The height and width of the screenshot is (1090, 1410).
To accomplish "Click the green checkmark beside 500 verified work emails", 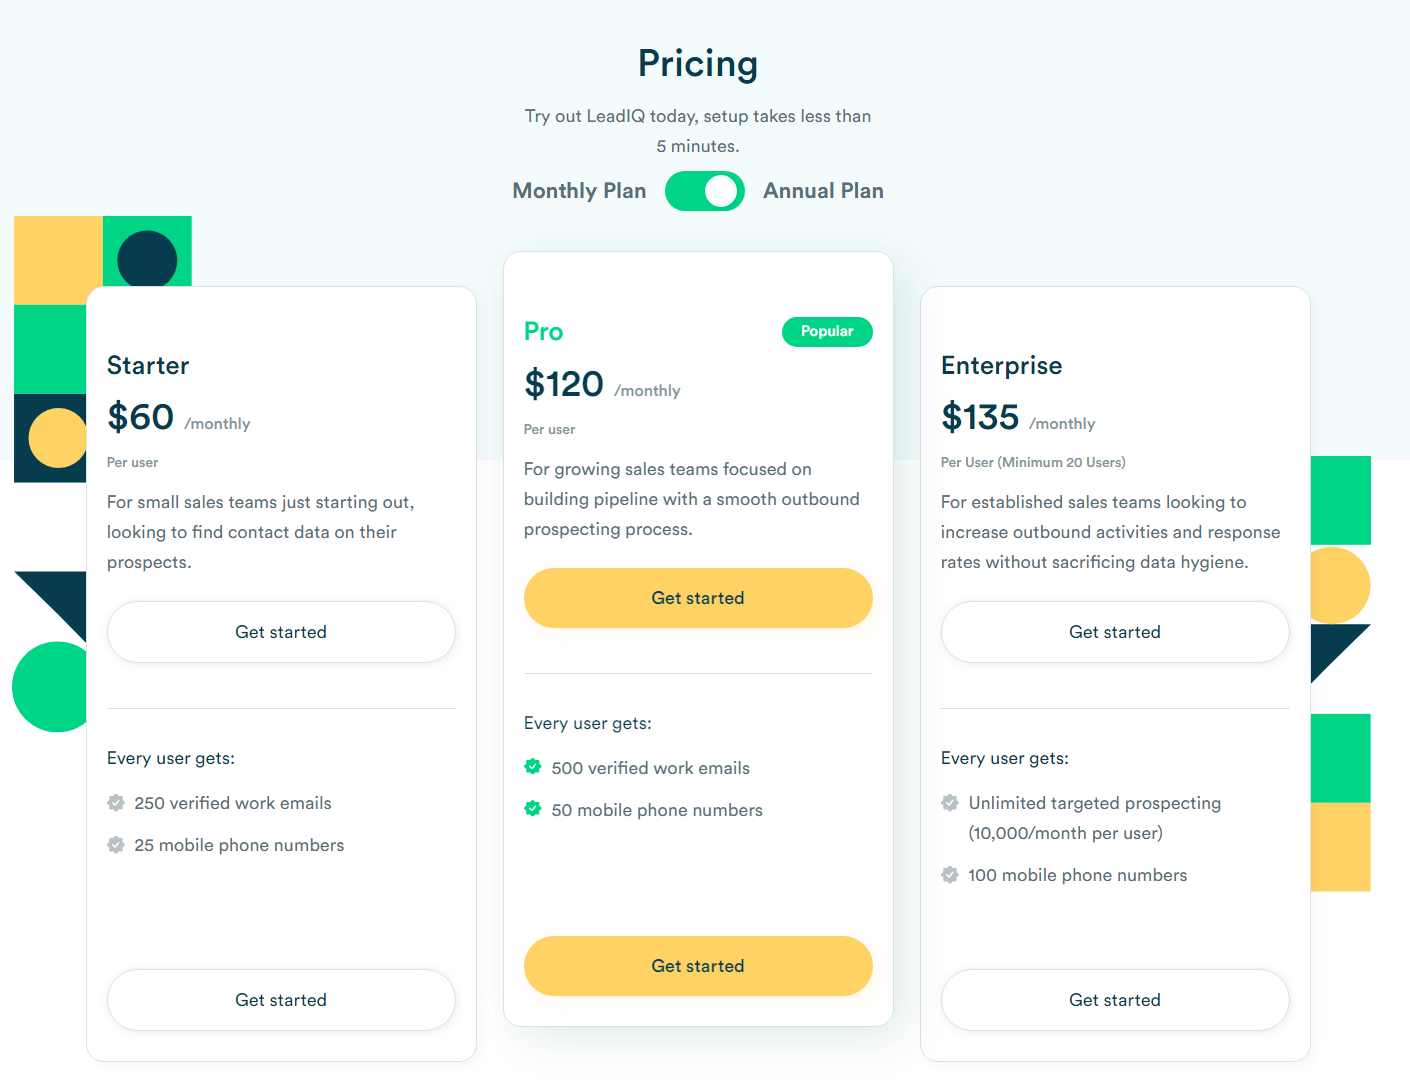I will point(532,766).
